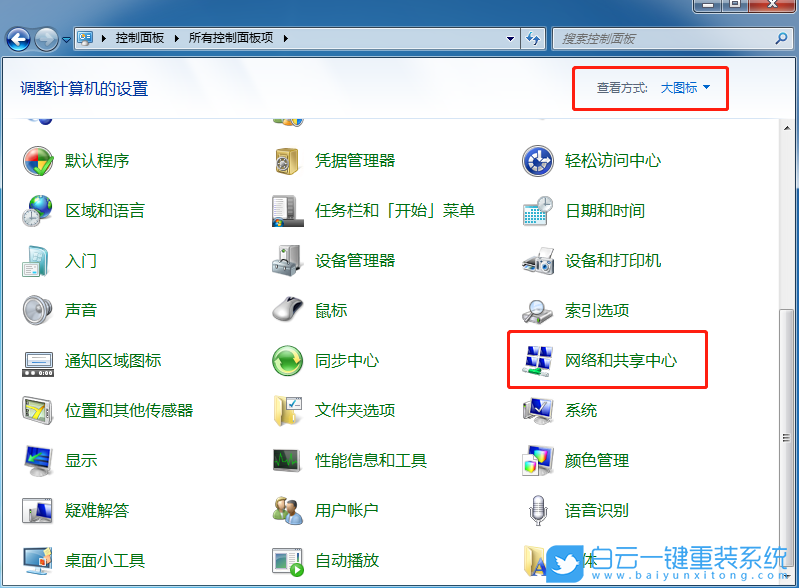Viewport: 799px width, 588px height.
Task: Open the 显示 monitor icon
Action: 38,461
